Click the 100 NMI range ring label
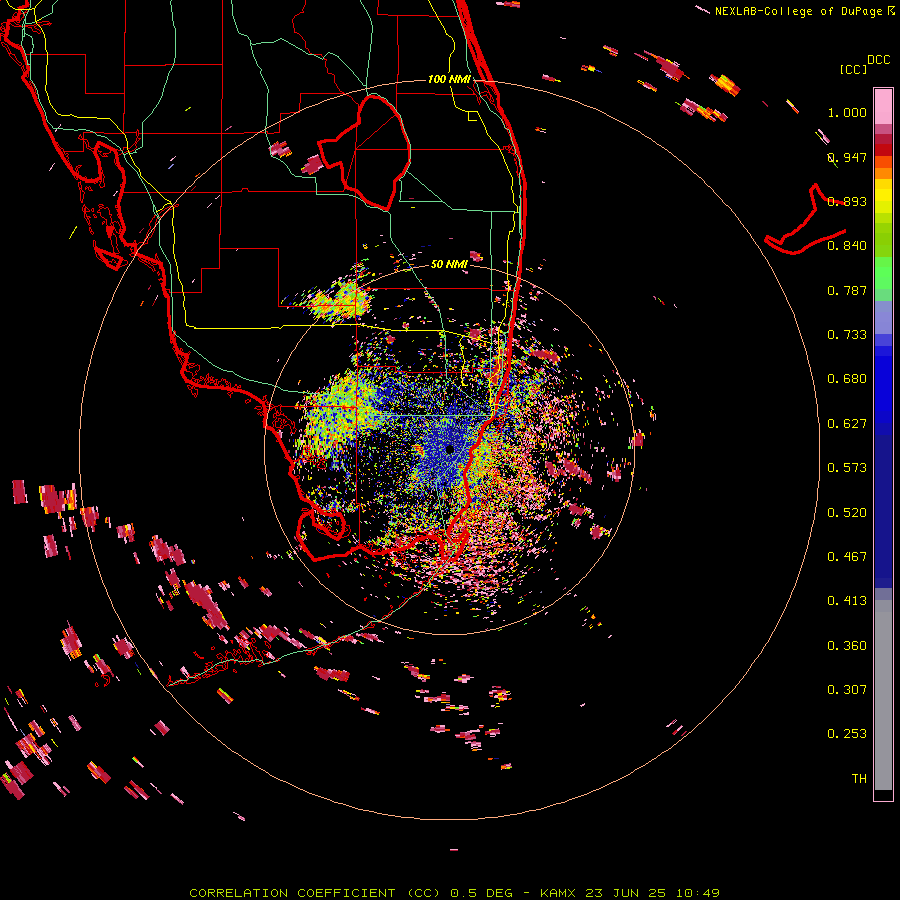 (x=449, y=79)
